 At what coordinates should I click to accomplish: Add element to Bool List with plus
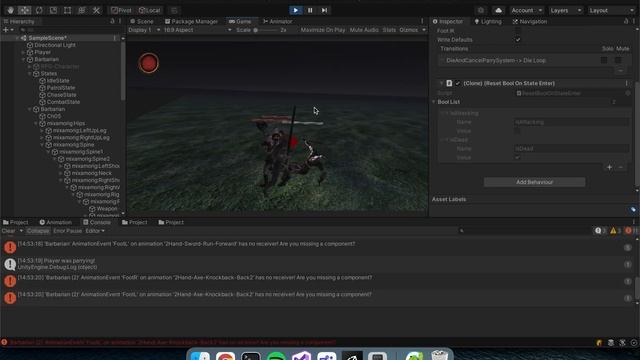pos(609,167)
